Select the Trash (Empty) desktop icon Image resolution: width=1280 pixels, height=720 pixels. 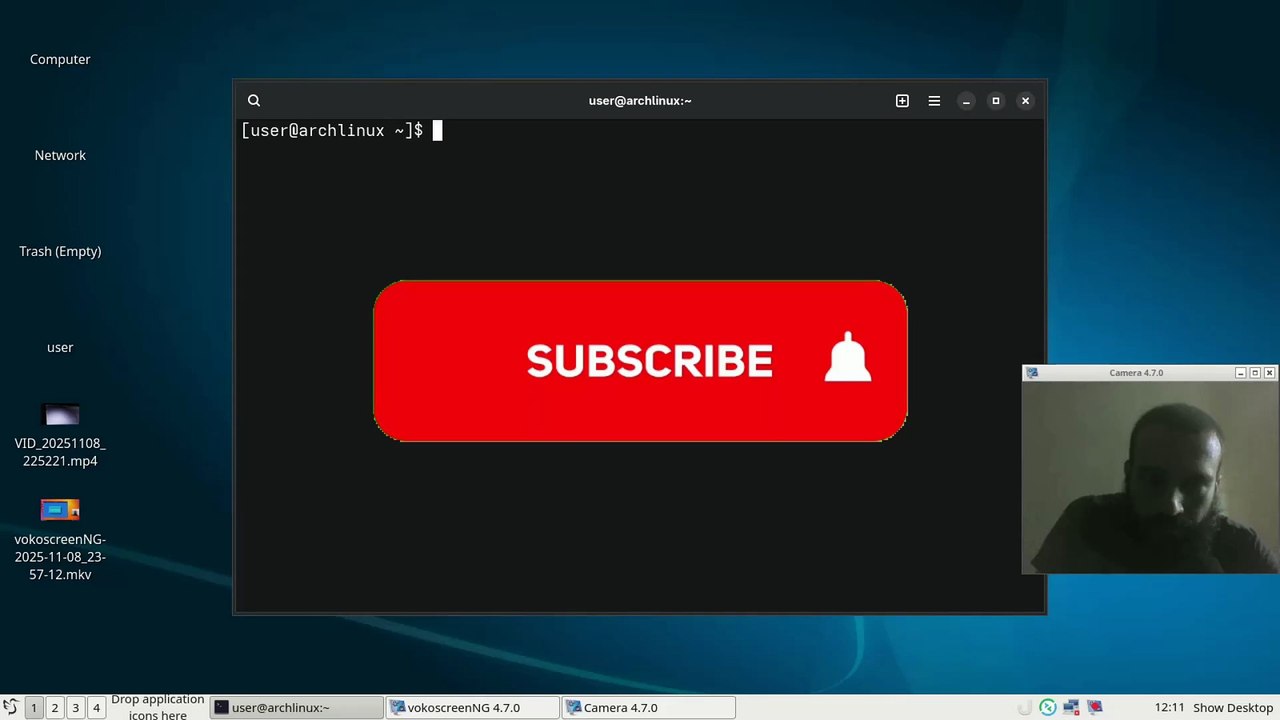pos(60,251)
